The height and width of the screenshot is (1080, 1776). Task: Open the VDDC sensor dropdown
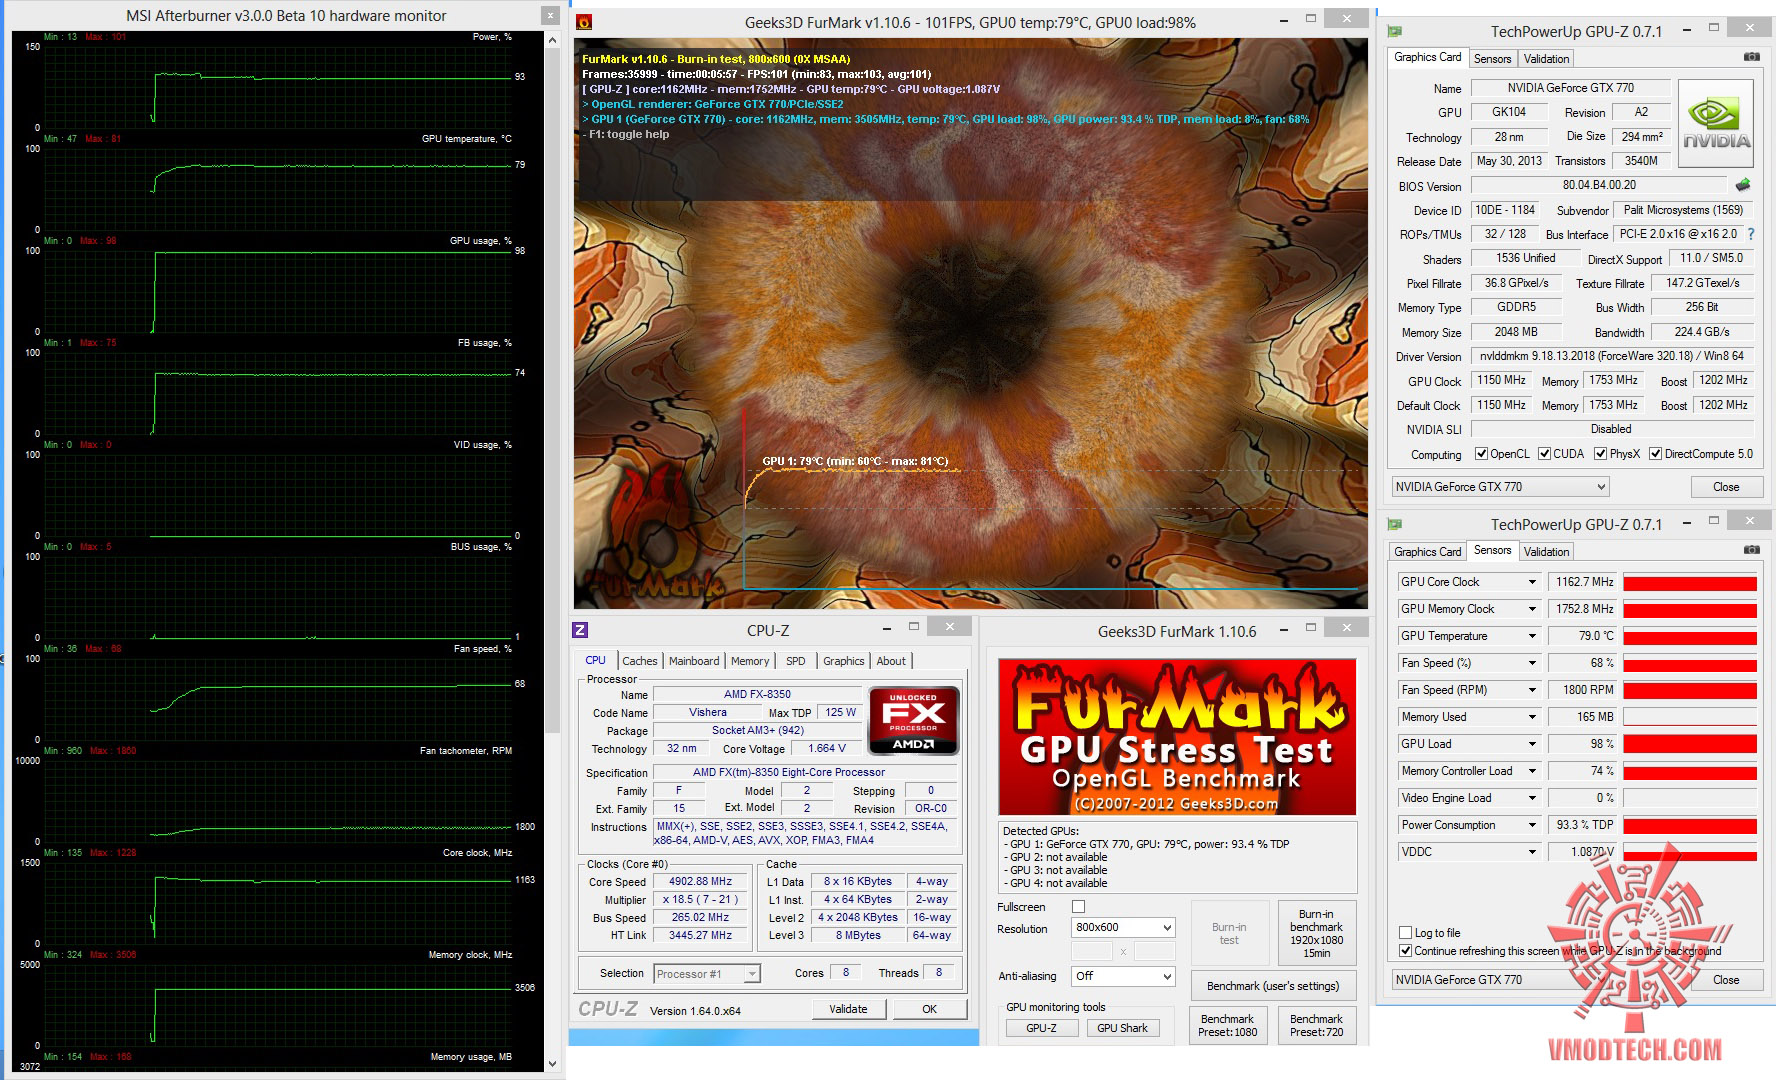pos(1531,852)
